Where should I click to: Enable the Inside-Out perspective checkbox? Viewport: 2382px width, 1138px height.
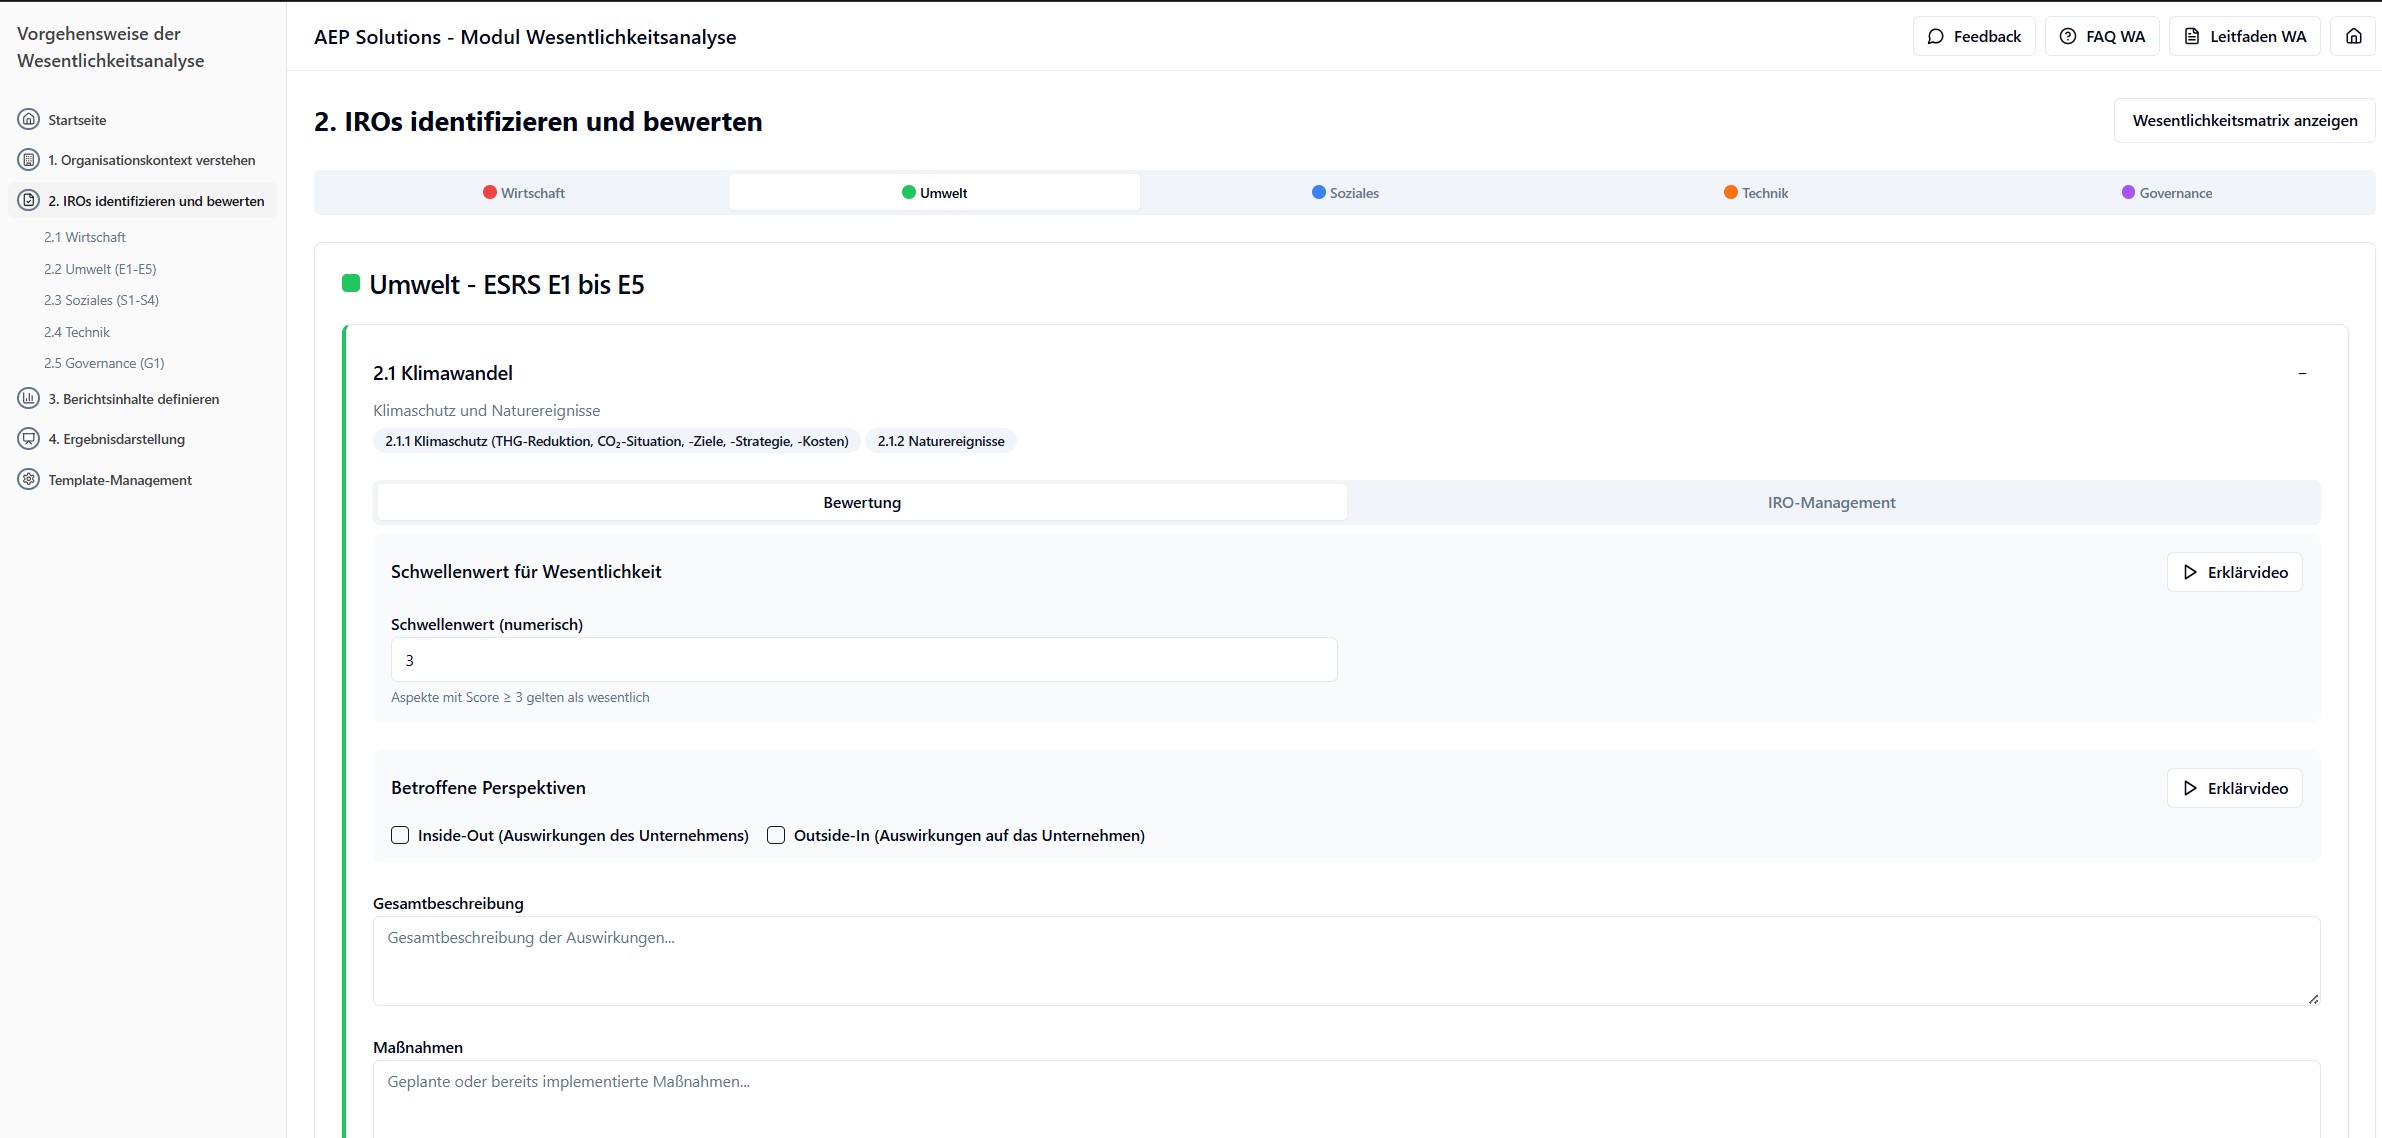[400, 835]
